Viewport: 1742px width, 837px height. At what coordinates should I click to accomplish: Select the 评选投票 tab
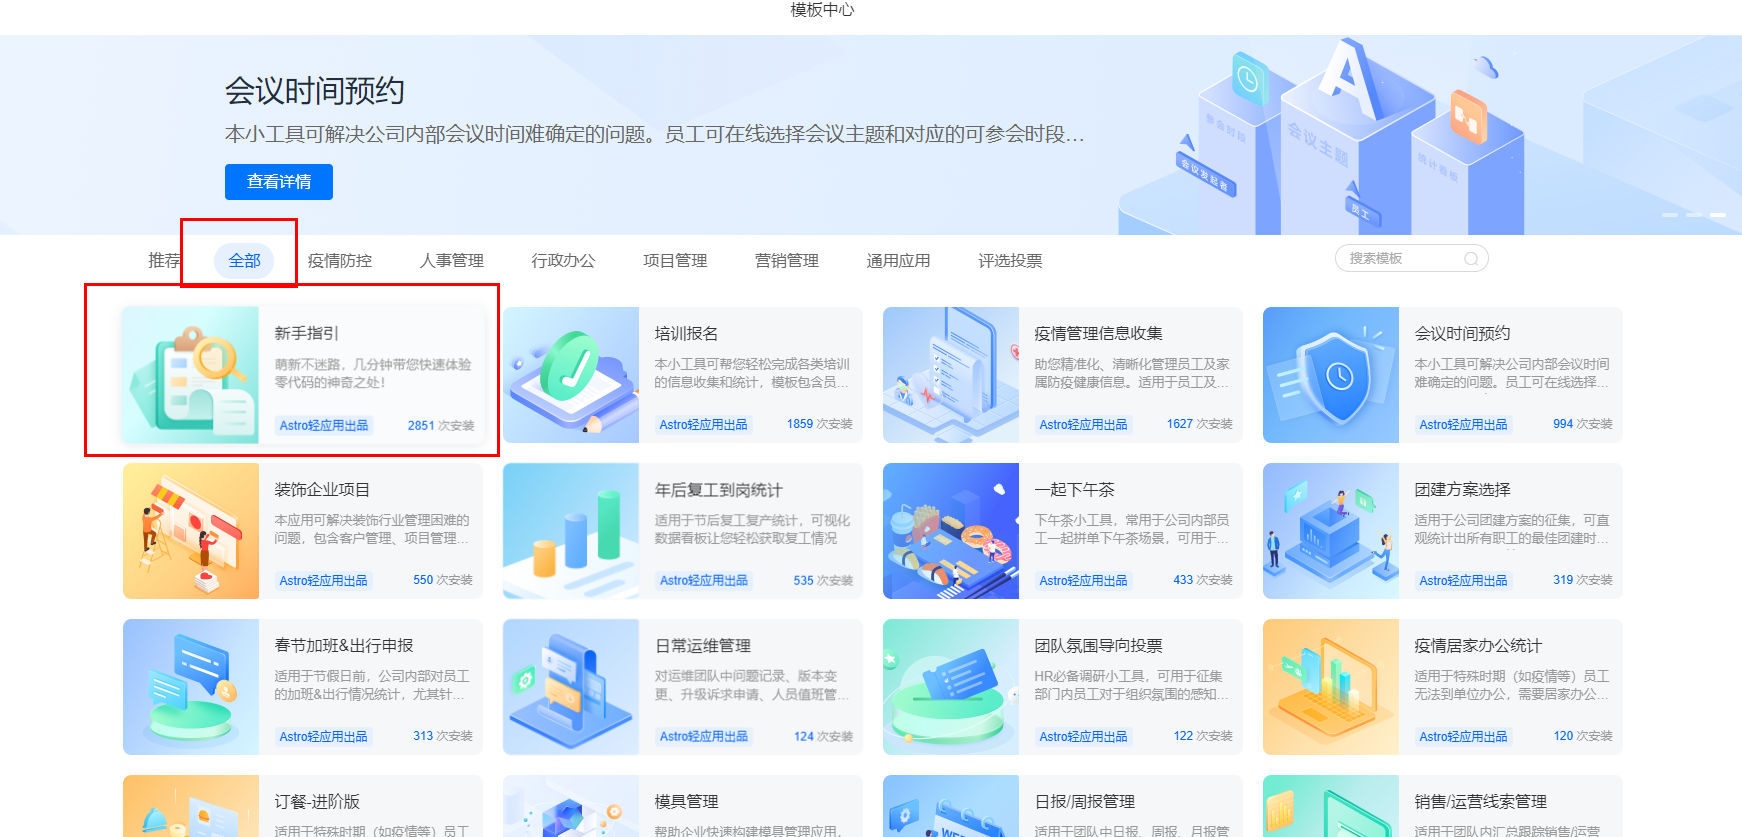coord(1010,261)
